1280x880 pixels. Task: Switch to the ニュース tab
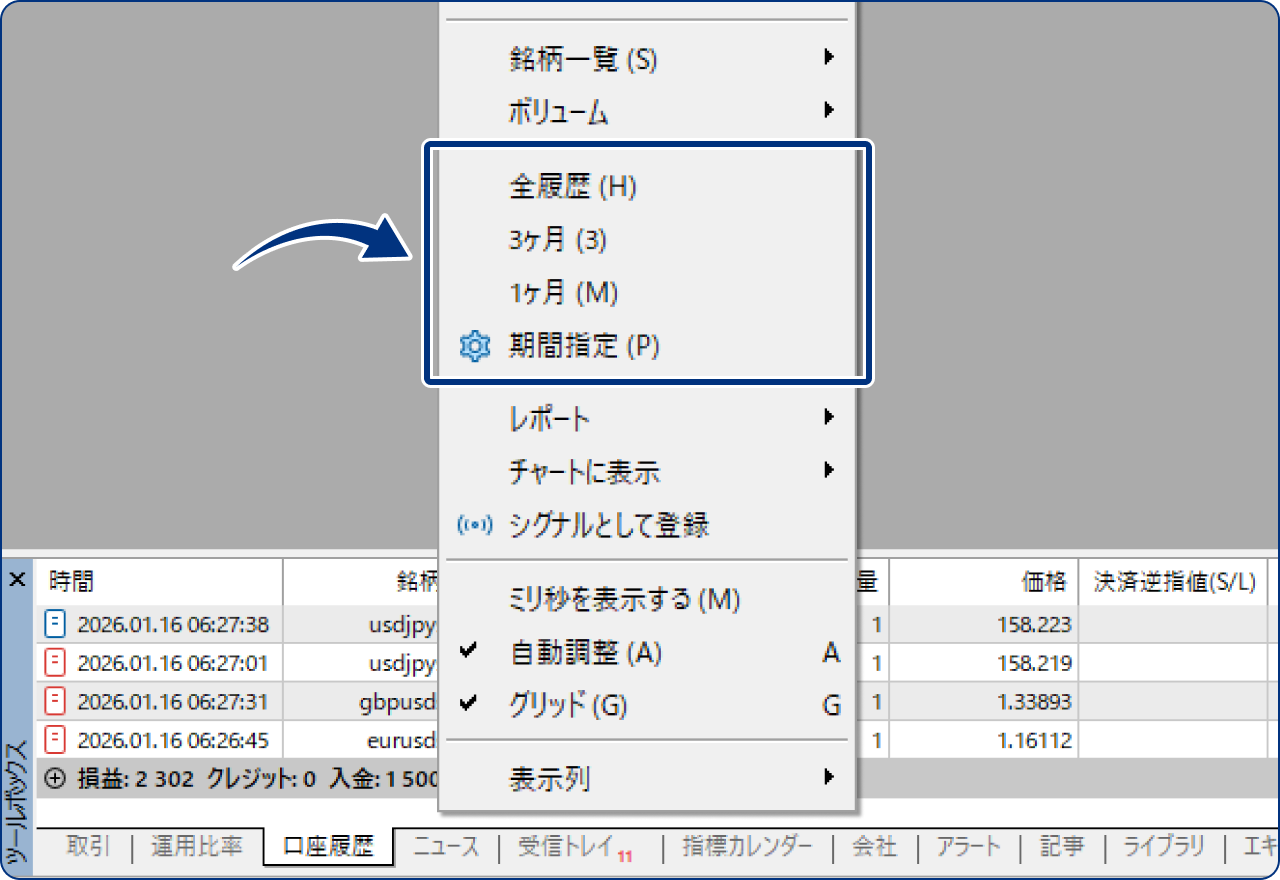tap(446, 845)
